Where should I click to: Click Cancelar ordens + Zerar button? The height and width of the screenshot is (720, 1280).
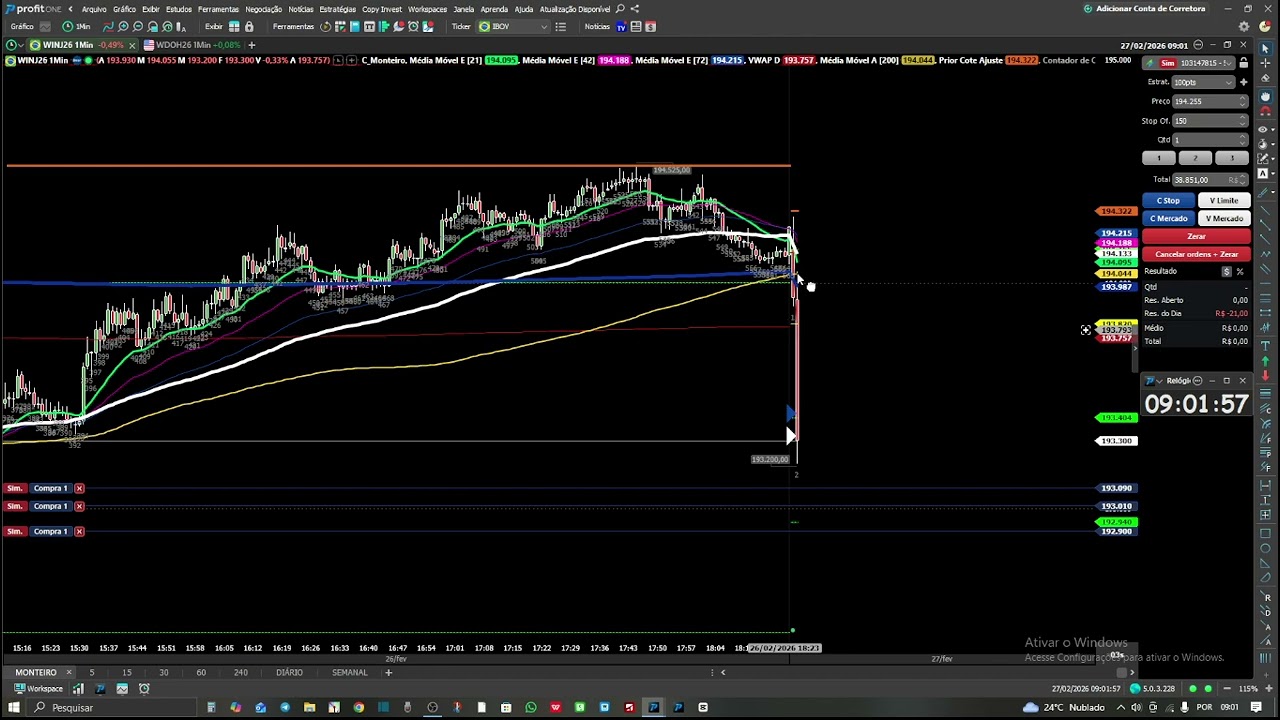[x=1197, y=254]
